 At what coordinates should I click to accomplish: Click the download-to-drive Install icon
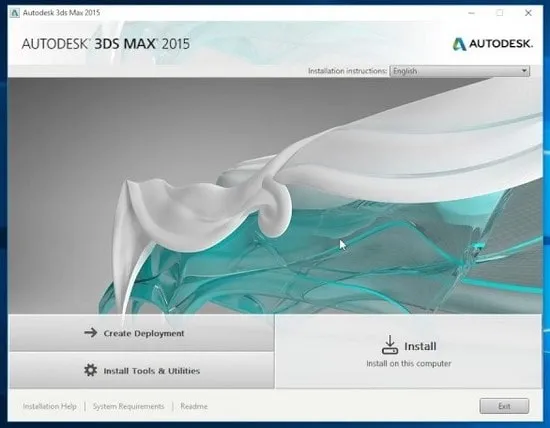tap(390, 345)
